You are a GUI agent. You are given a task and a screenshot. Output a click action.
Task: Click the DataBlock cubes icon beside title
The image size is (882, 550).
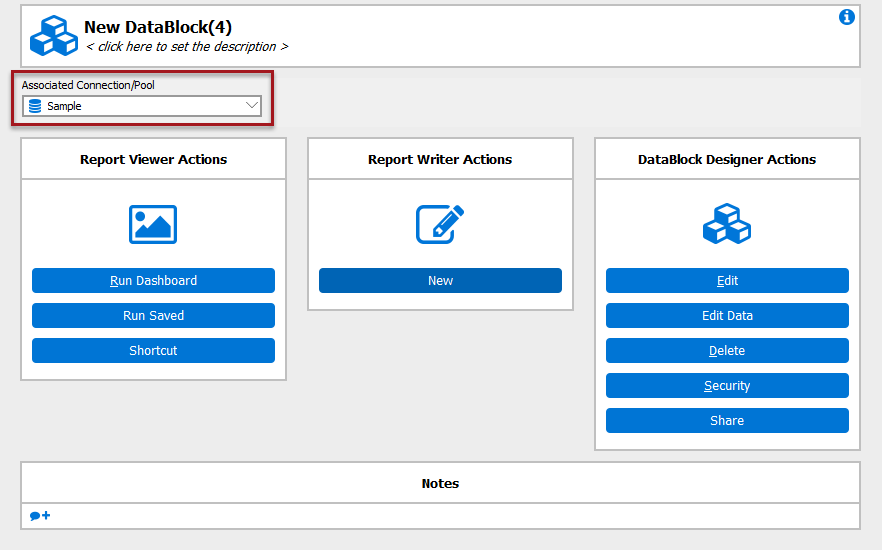53,35
